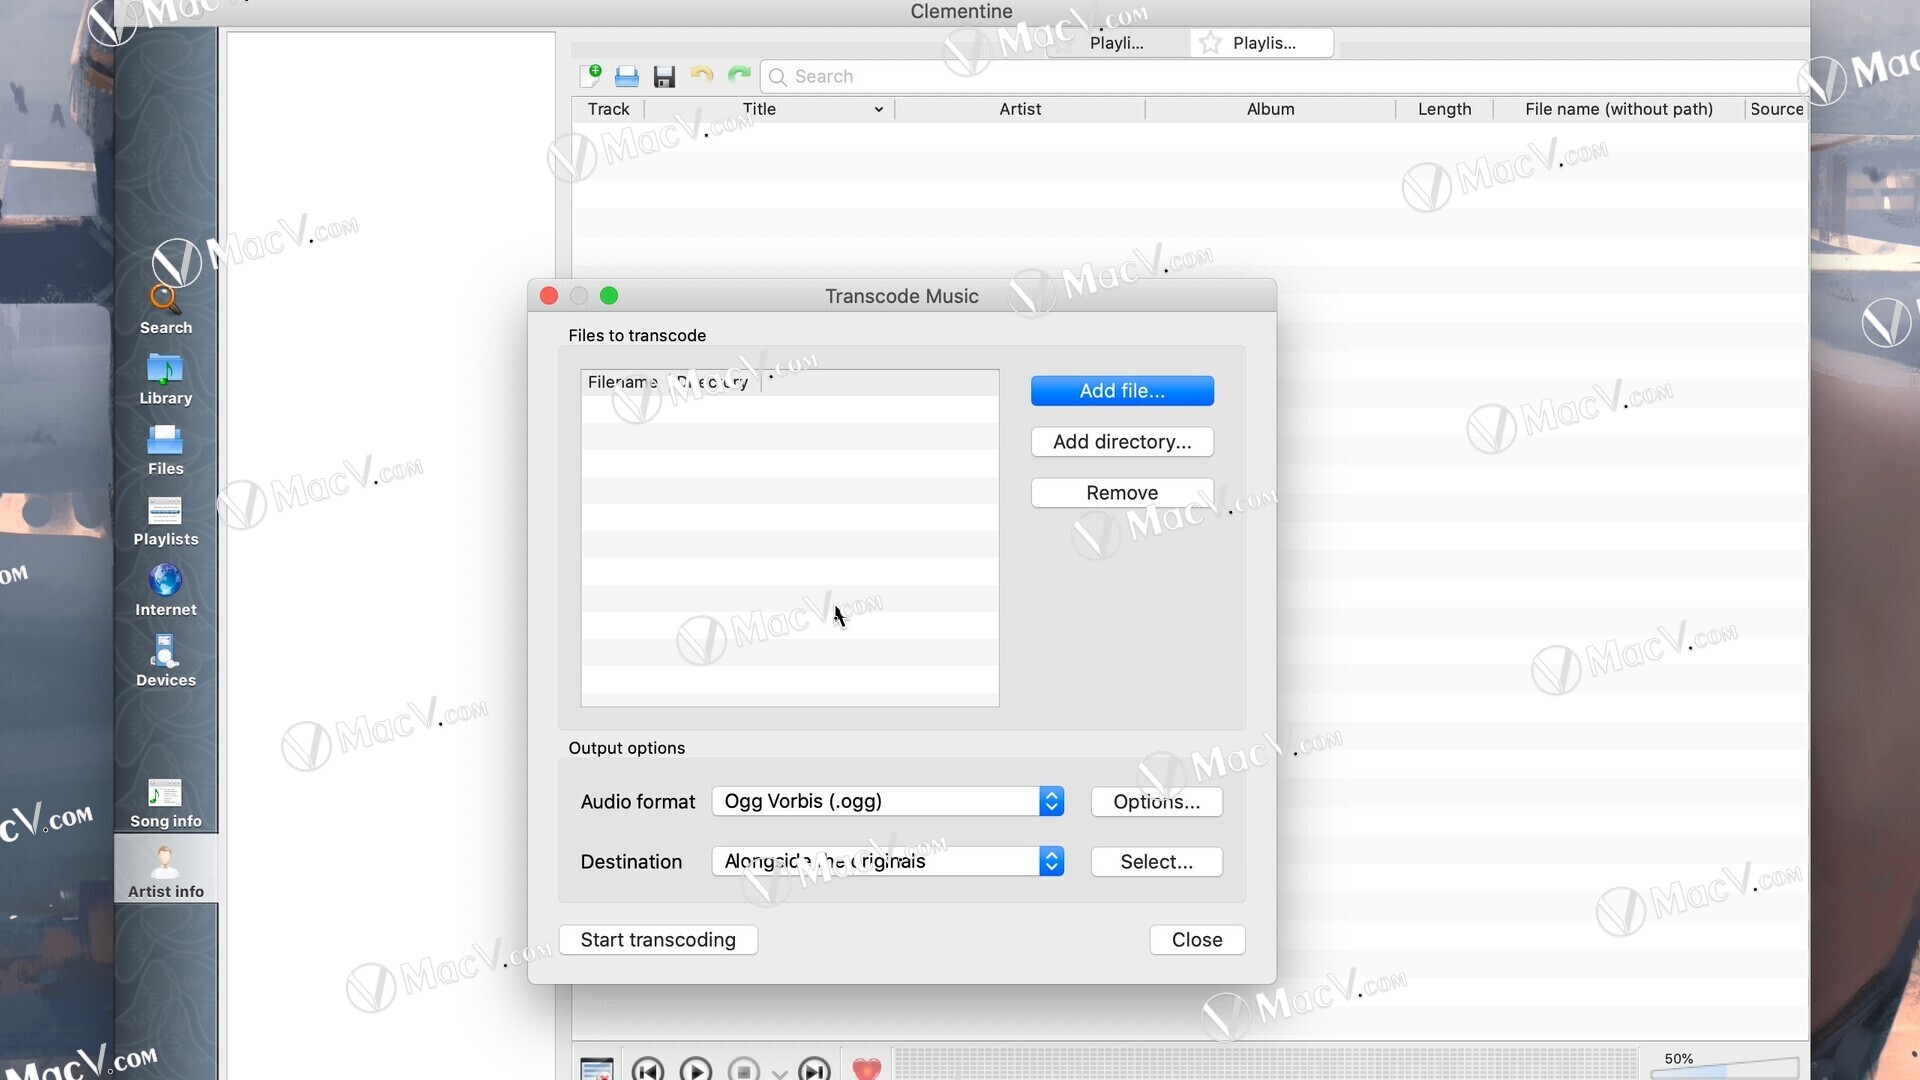Click the red heart love icon
This screenshot has width=1920, height=1080.
867,1068
